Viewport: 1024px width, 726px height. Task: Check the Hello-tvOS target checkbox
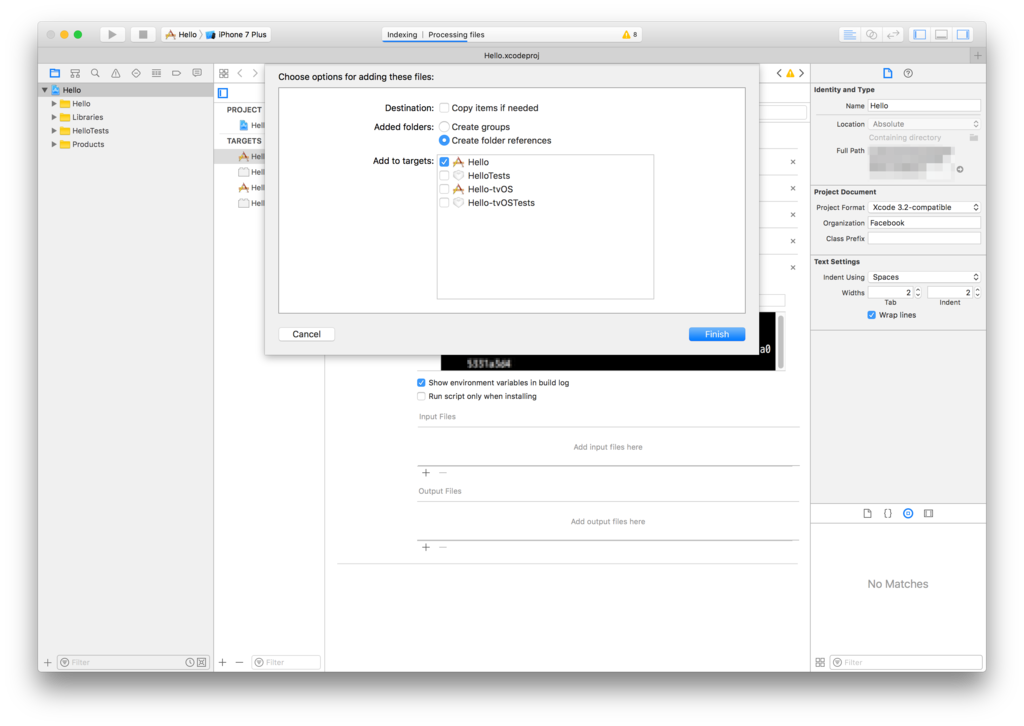tap(444, 189)
